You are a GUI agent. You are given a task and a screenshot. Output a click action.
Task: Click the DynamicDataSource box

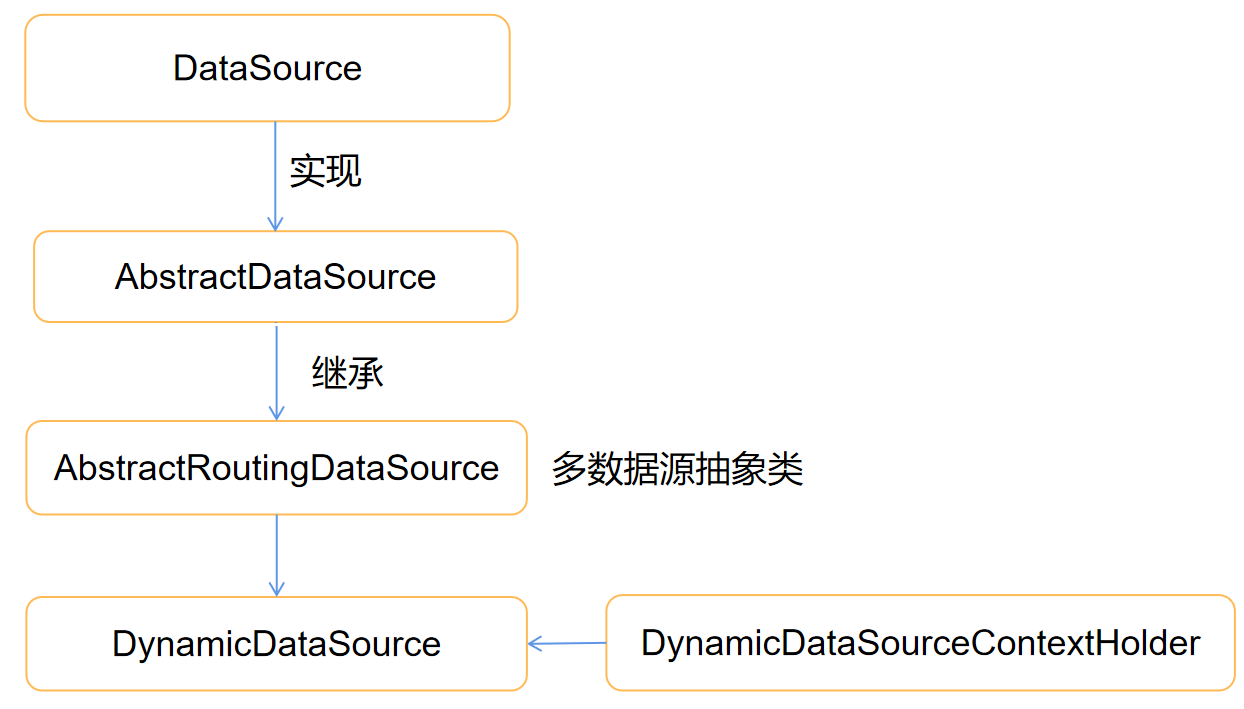(276, 644)
